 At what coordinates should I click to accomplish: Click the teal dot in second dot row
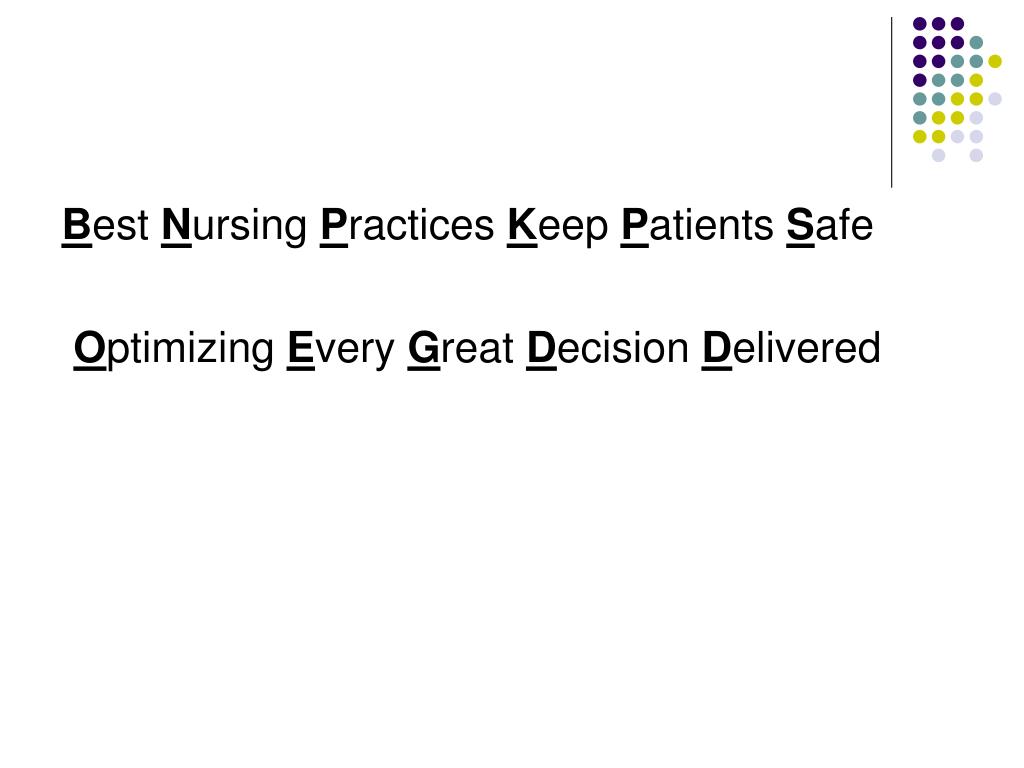[976, 43]
